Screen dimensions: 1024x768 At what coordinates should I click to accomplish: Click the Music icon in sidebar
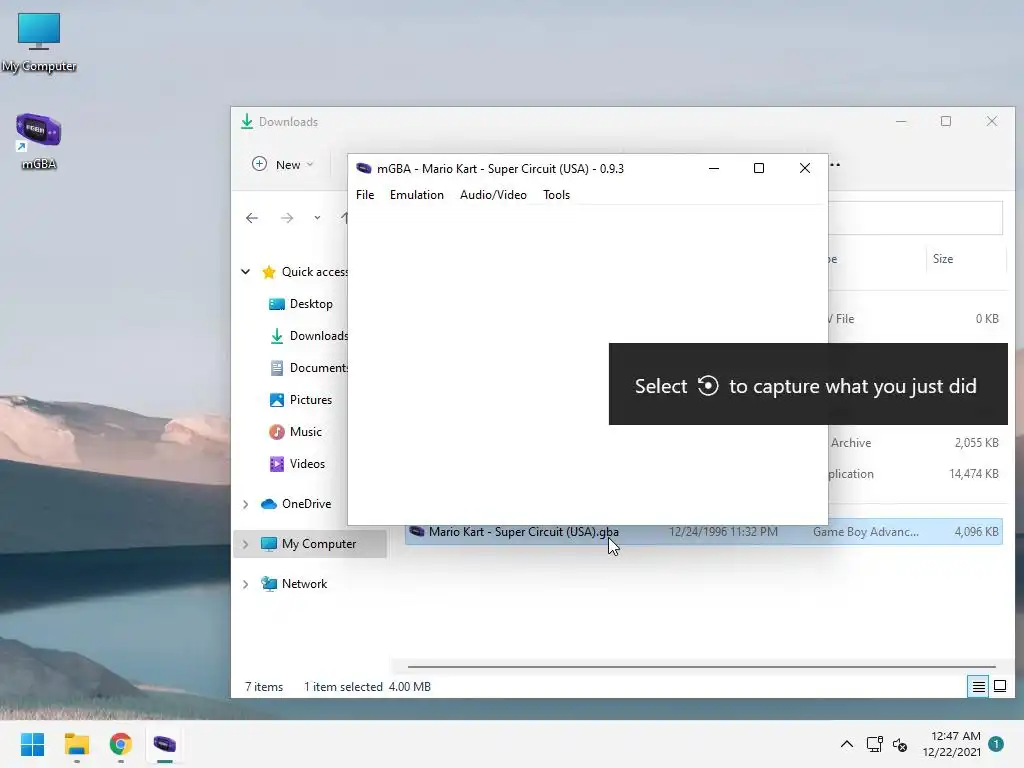[277, 432]
